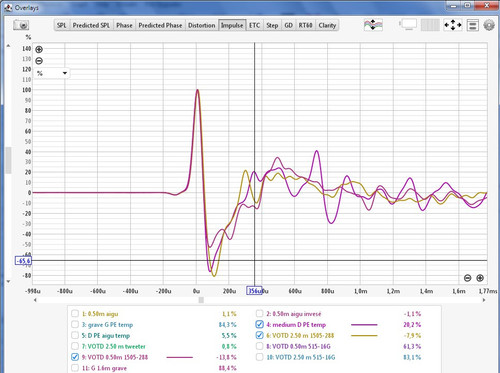Select the Distortion tab

point(202,25)
